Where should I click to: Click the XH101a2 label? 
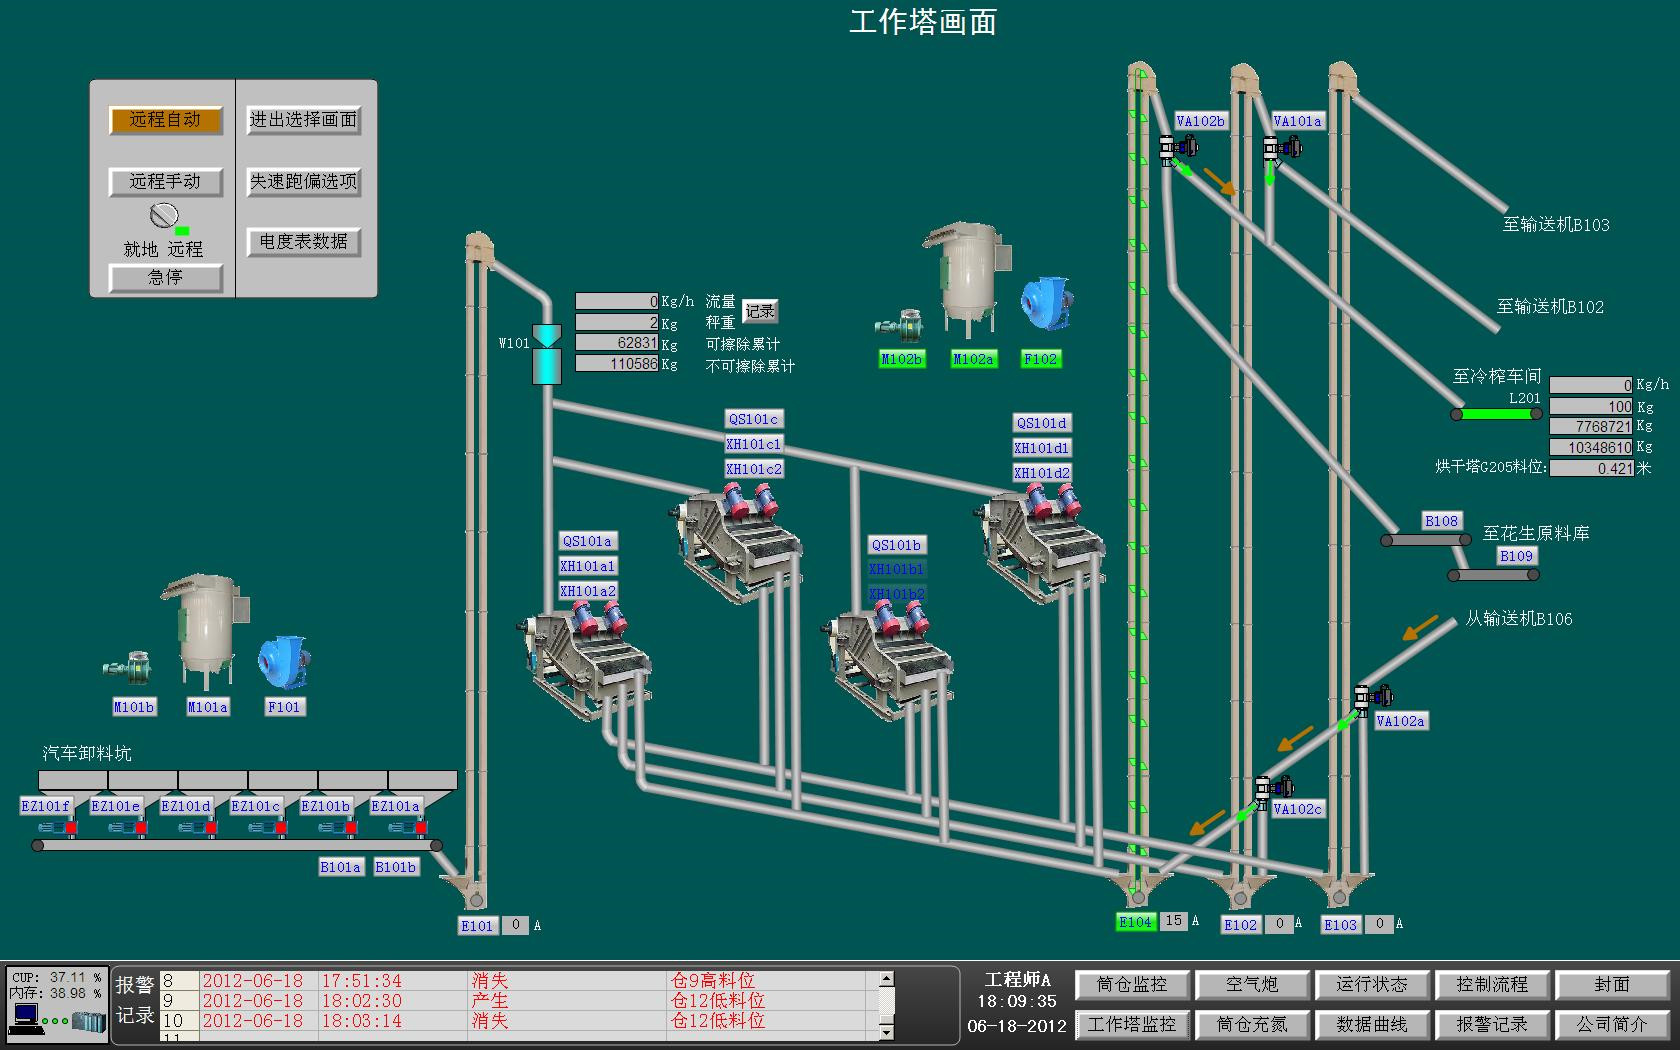click(588, 591)
